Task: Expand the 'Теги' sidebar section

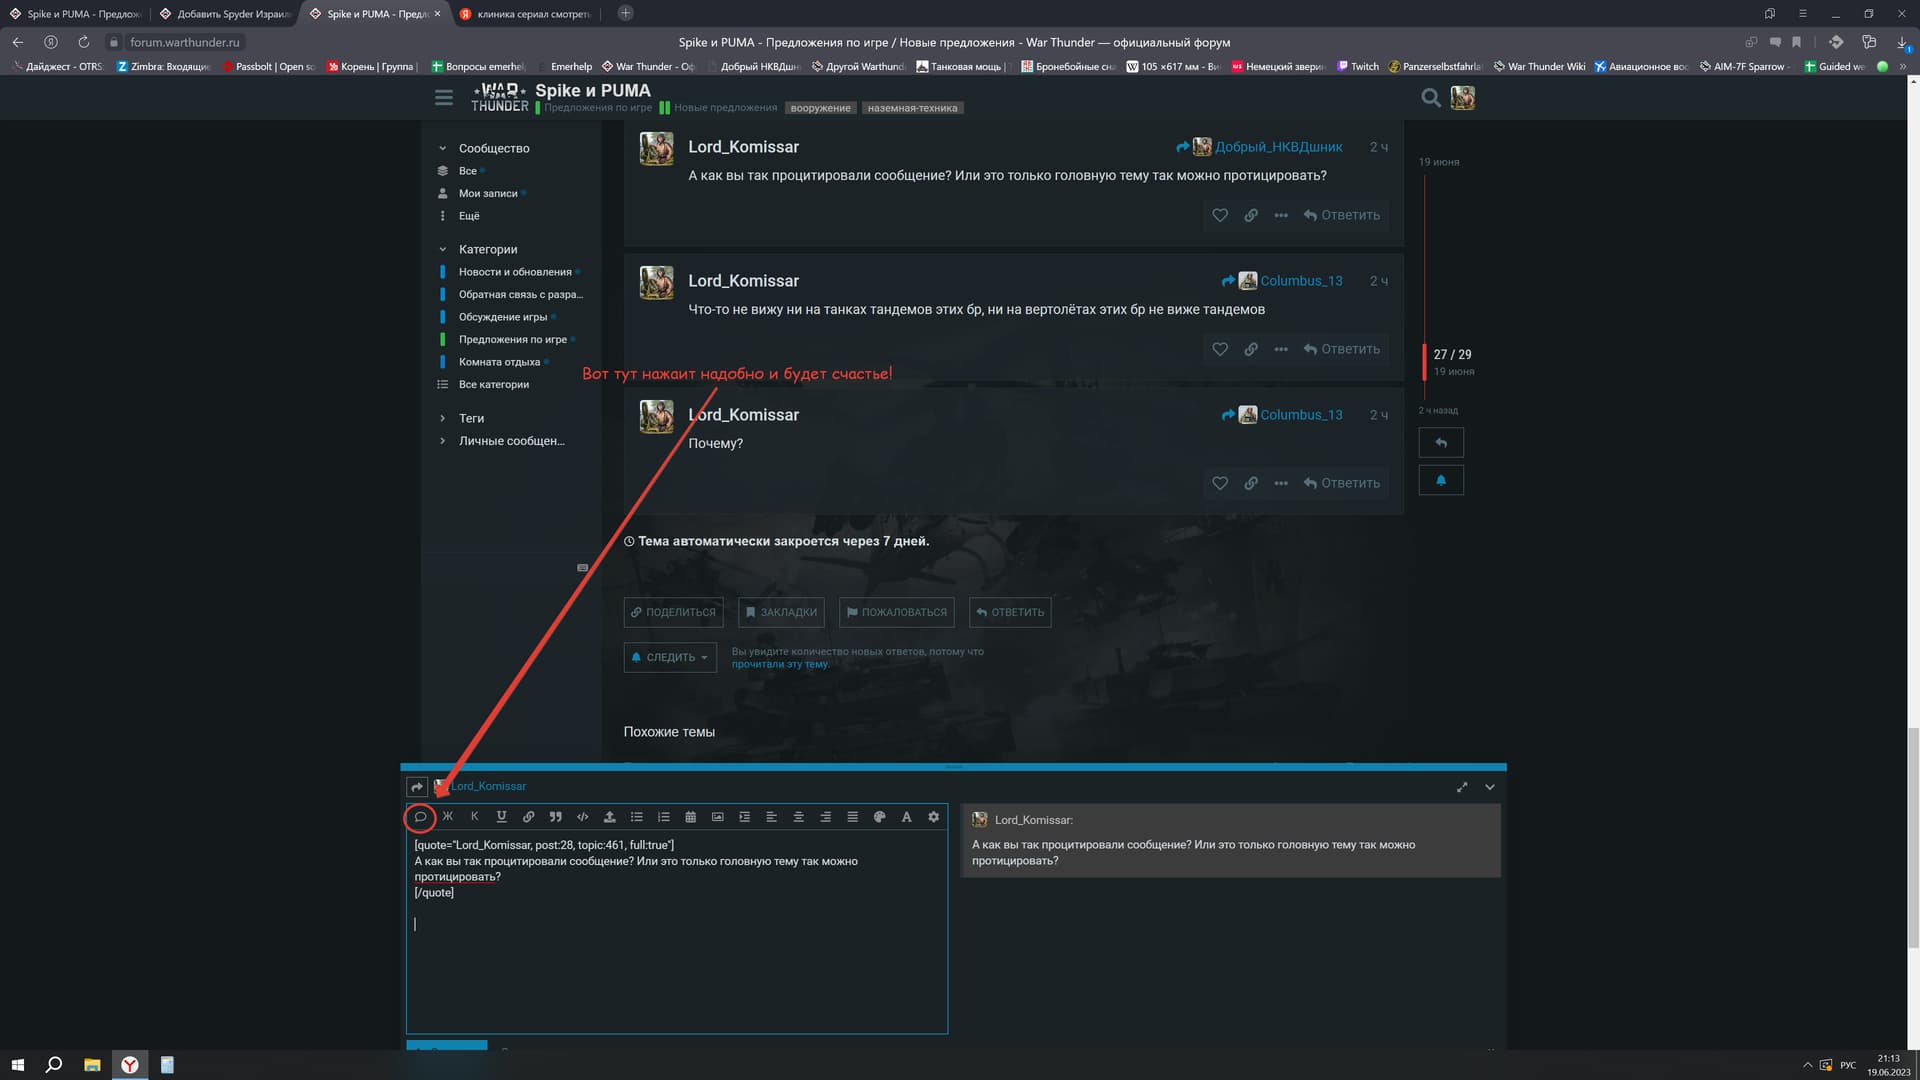Action: 471,418
